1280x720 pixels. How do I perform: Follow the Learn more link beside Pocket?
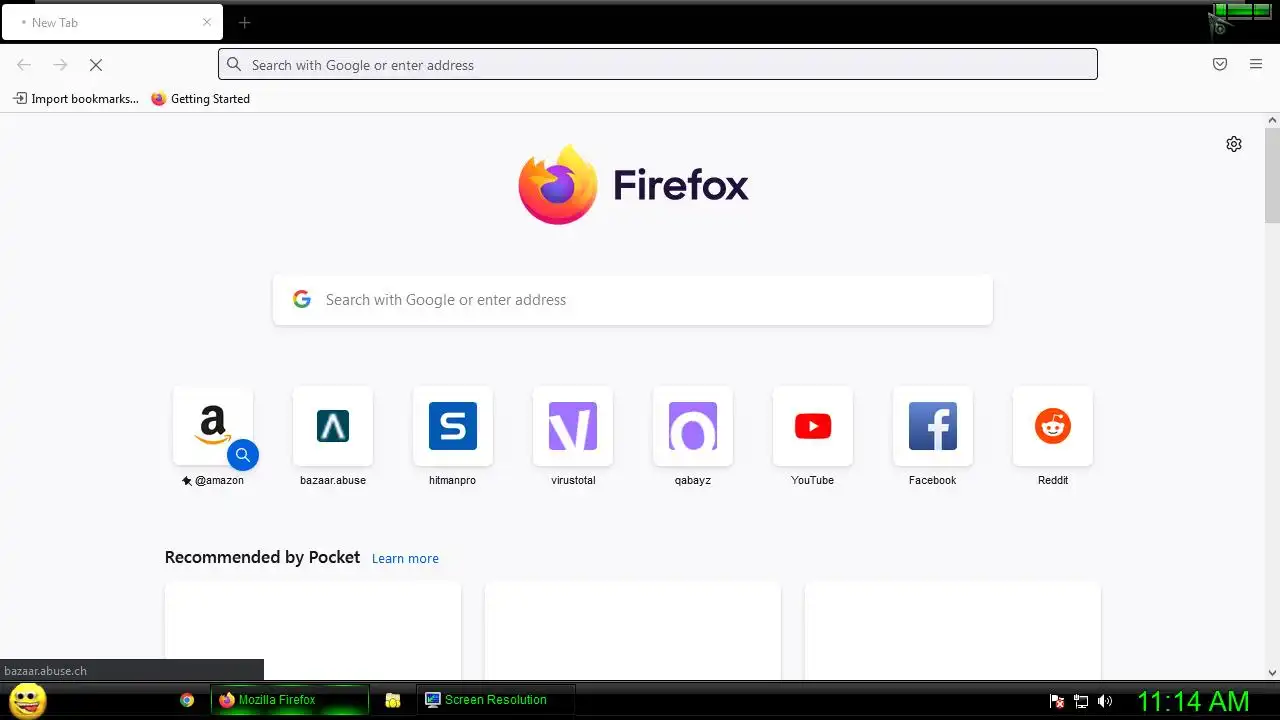[405, 558]
